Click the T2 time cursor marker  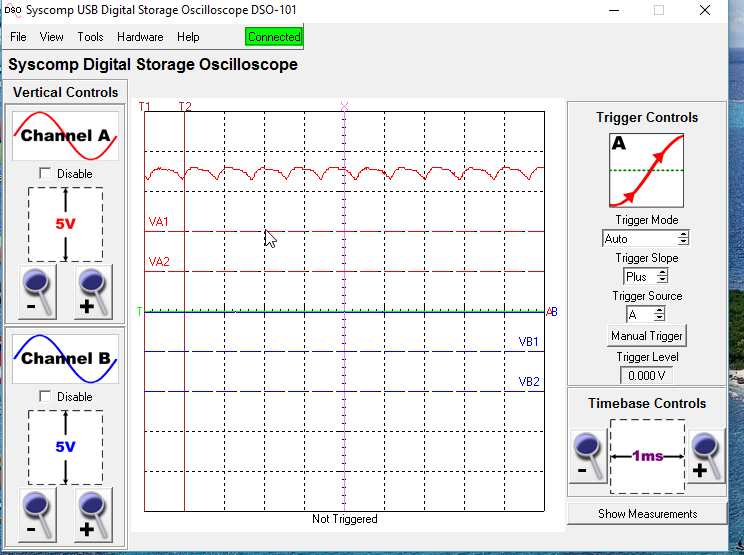coord(185,106)
